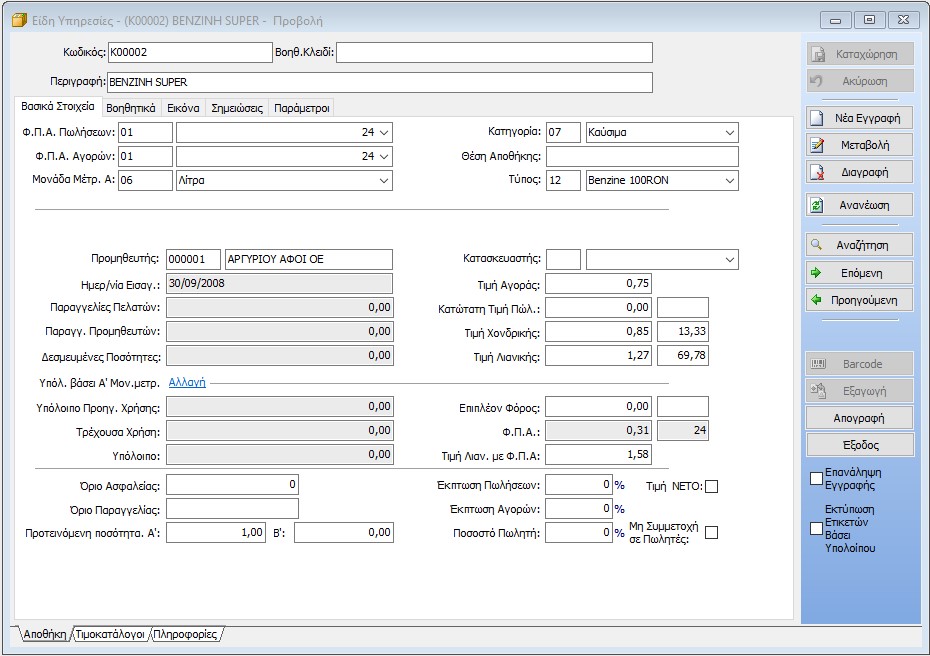Click Φ.Π.Α. Πωλήσεων code field 01
Viewport: 930px width, 656px height.
pyautogui.click(x=145, y=132)
